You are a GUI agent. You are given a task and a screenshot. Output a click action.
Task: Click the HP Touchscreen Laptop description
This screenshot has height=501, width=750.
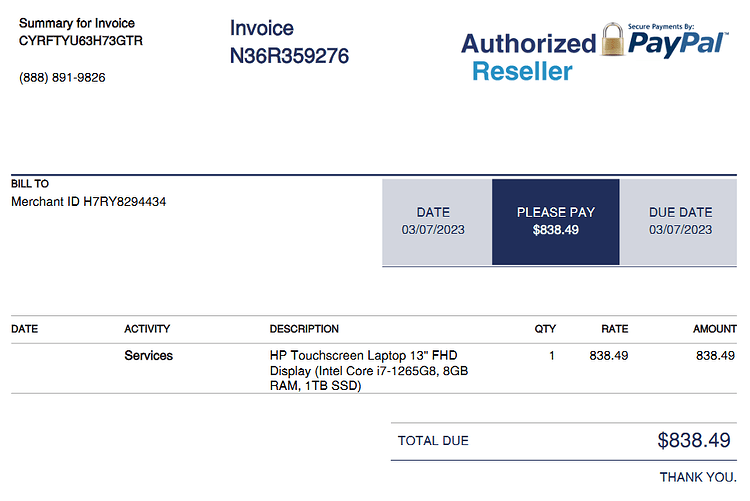pos(369,370)
